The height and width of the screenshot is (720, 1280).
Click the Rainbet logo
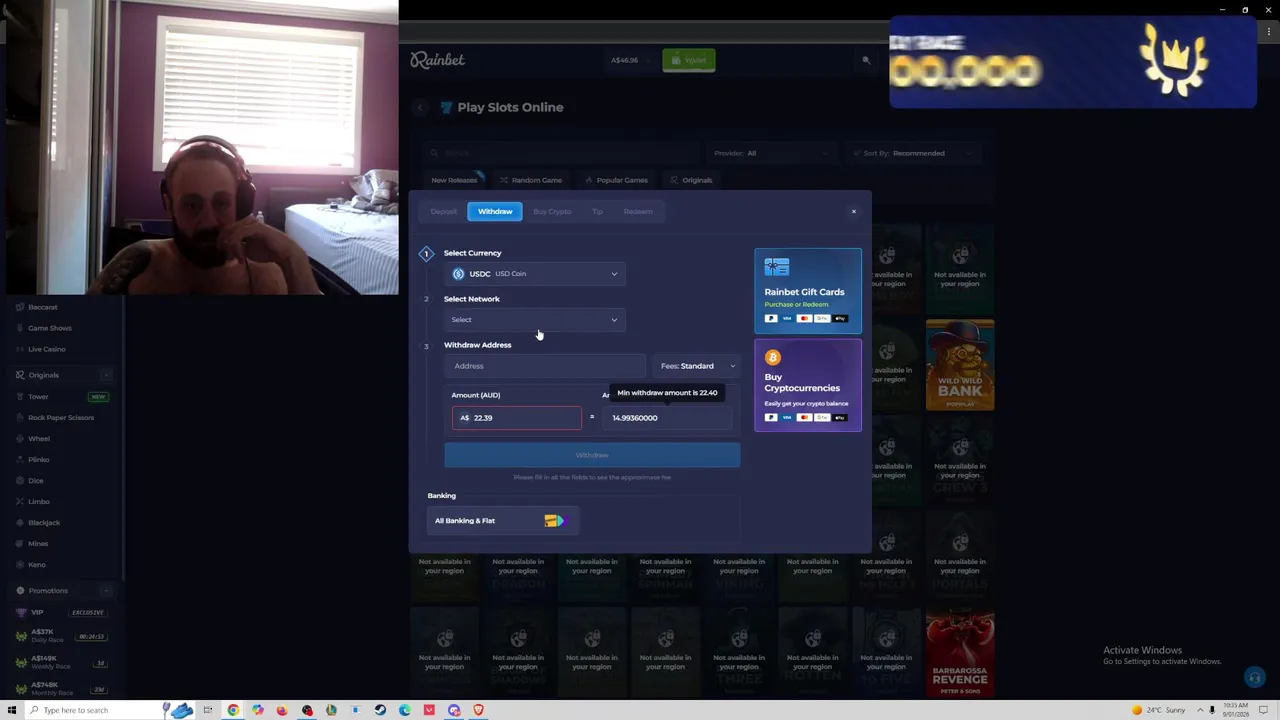[x=437, y=60]
